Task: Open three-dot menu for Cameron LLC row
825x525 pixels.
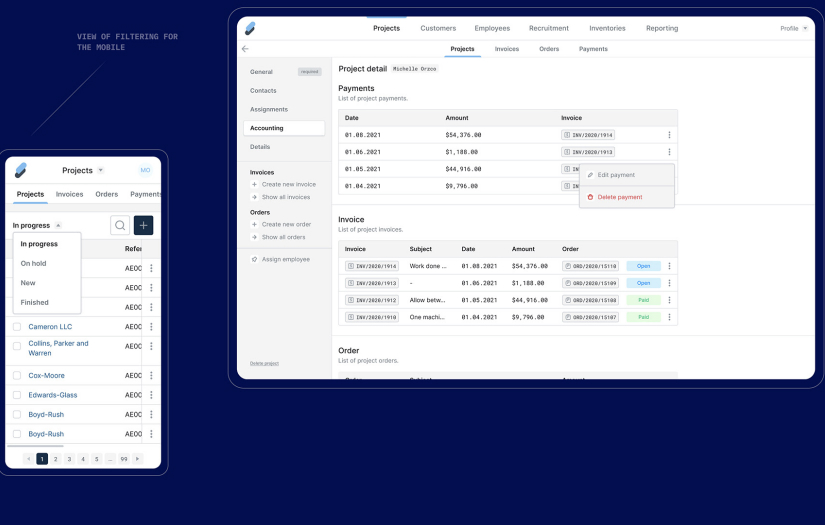Action: click(x=151, y=327)
